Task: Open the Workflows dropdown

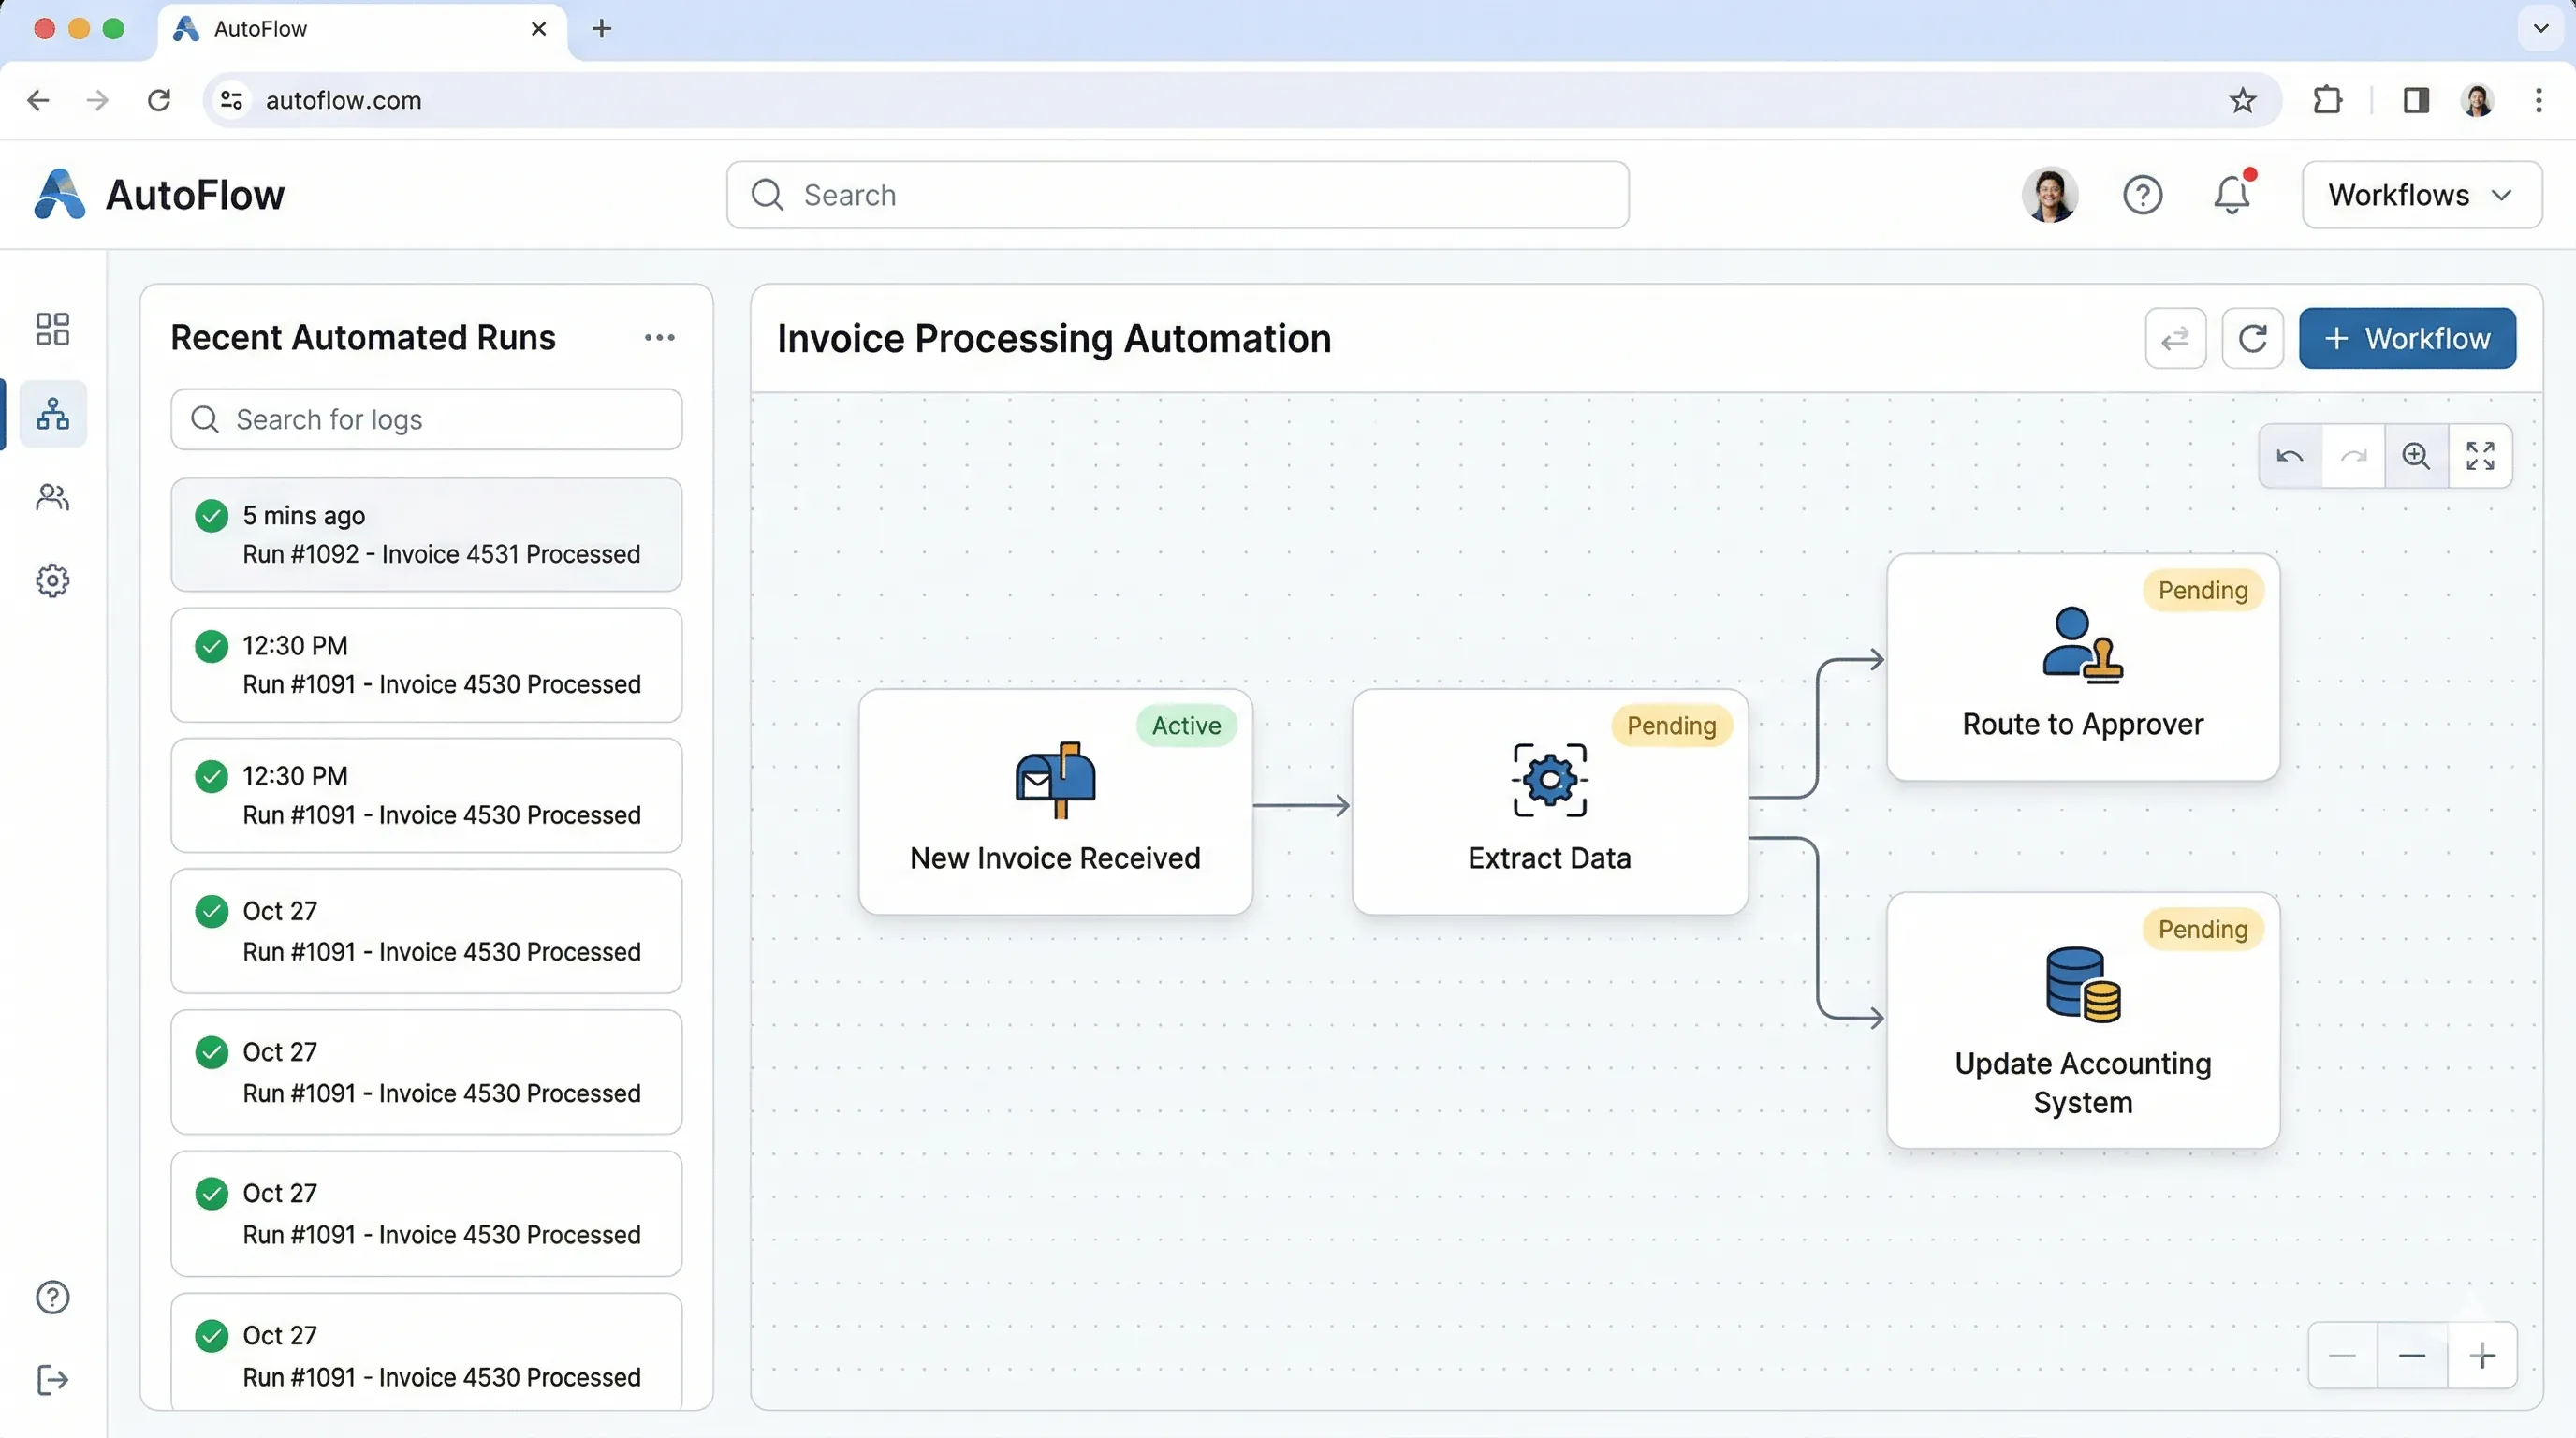Action: pos(2420,194)
